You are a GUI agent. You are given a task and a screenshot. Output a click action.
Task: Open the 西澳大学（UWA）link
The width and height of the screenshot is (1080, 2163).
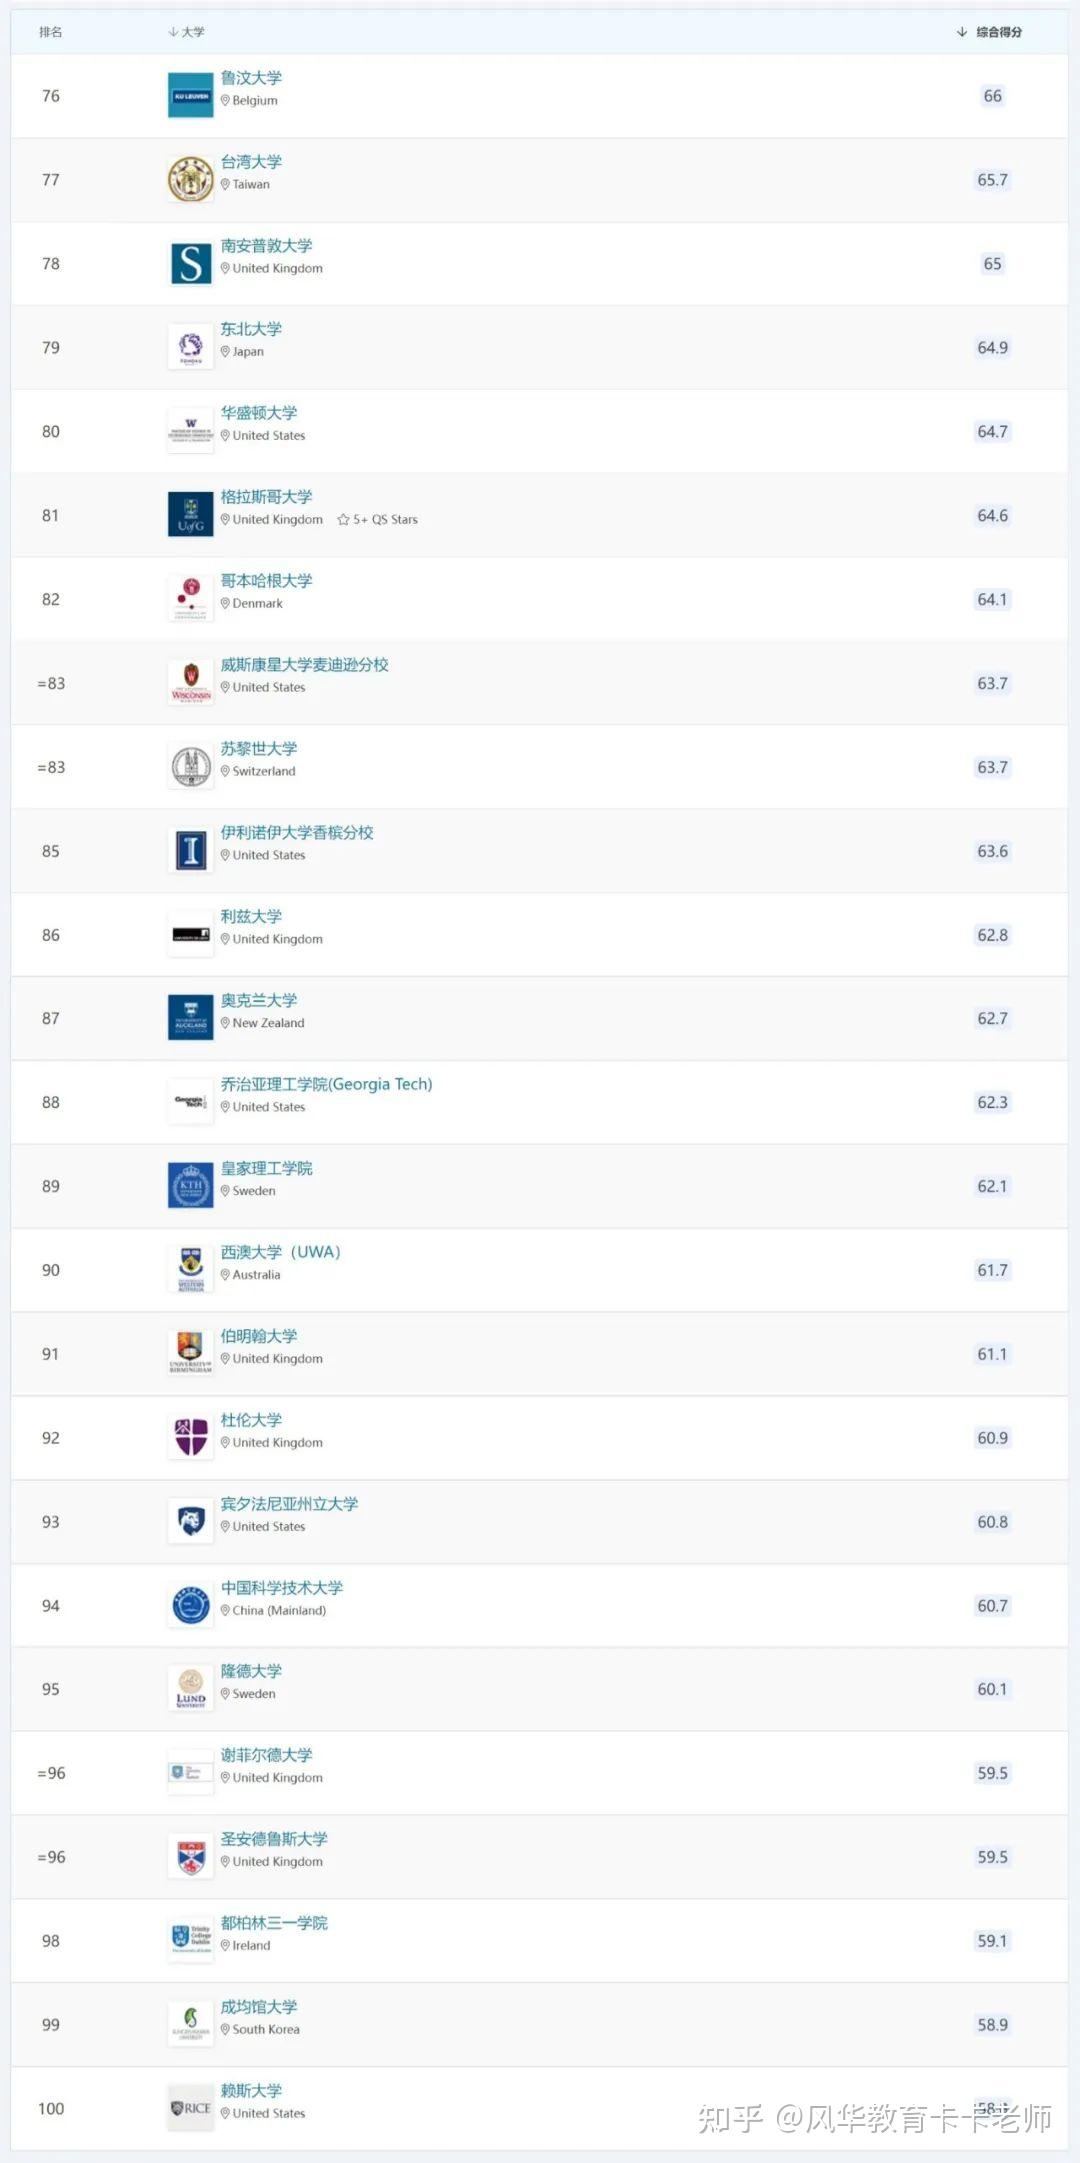click(x=280, y=1252)
